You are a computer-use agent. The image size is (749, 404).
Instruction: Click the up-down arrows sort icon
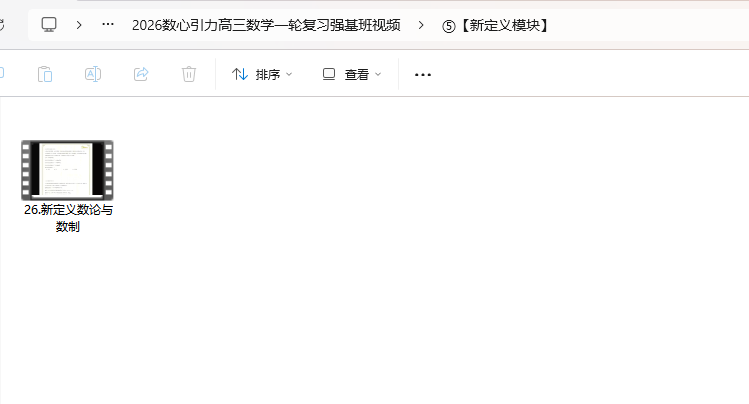(x=240, y=74)
